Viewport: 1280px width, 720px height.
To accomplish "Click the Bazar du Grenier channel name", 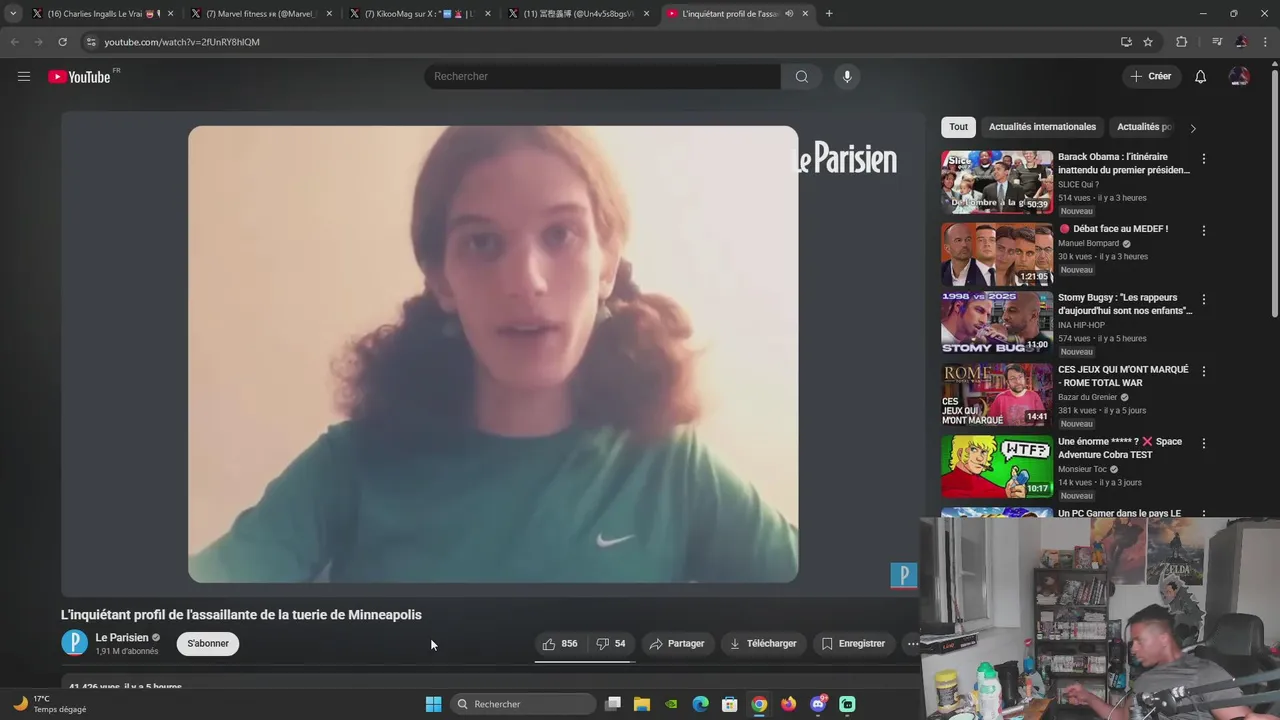I will 1087,397.
